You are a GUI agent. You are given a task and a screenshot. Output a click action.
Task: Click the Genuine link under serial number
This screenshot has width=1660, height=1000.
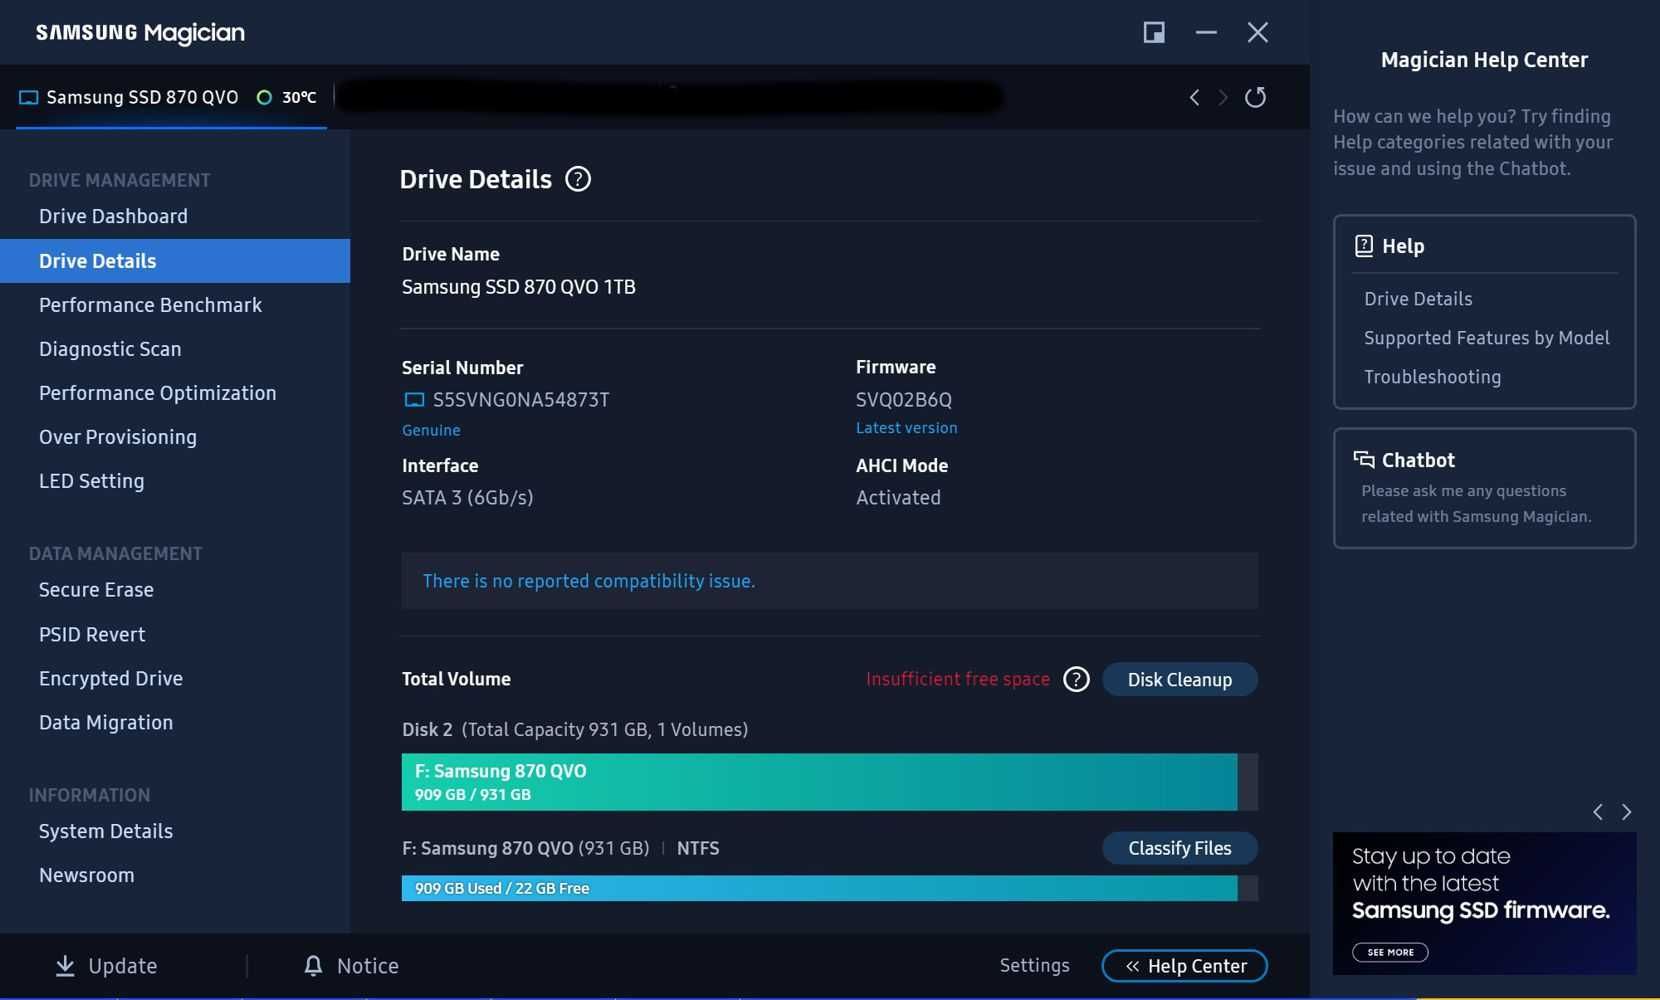(431, 430)
